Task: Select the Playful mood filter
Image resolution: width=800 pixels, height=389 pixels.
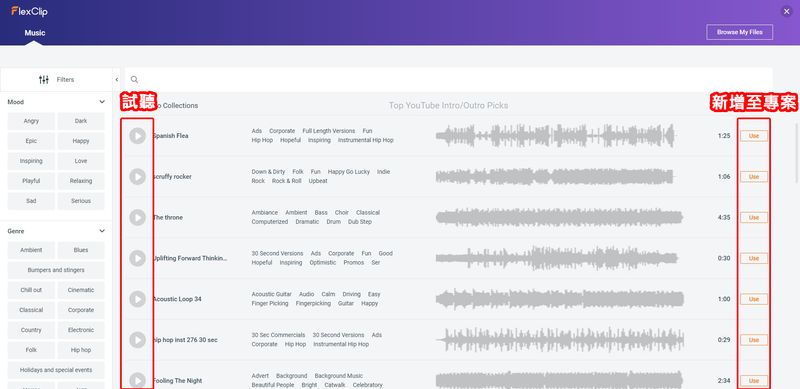Action: point(31,181)
